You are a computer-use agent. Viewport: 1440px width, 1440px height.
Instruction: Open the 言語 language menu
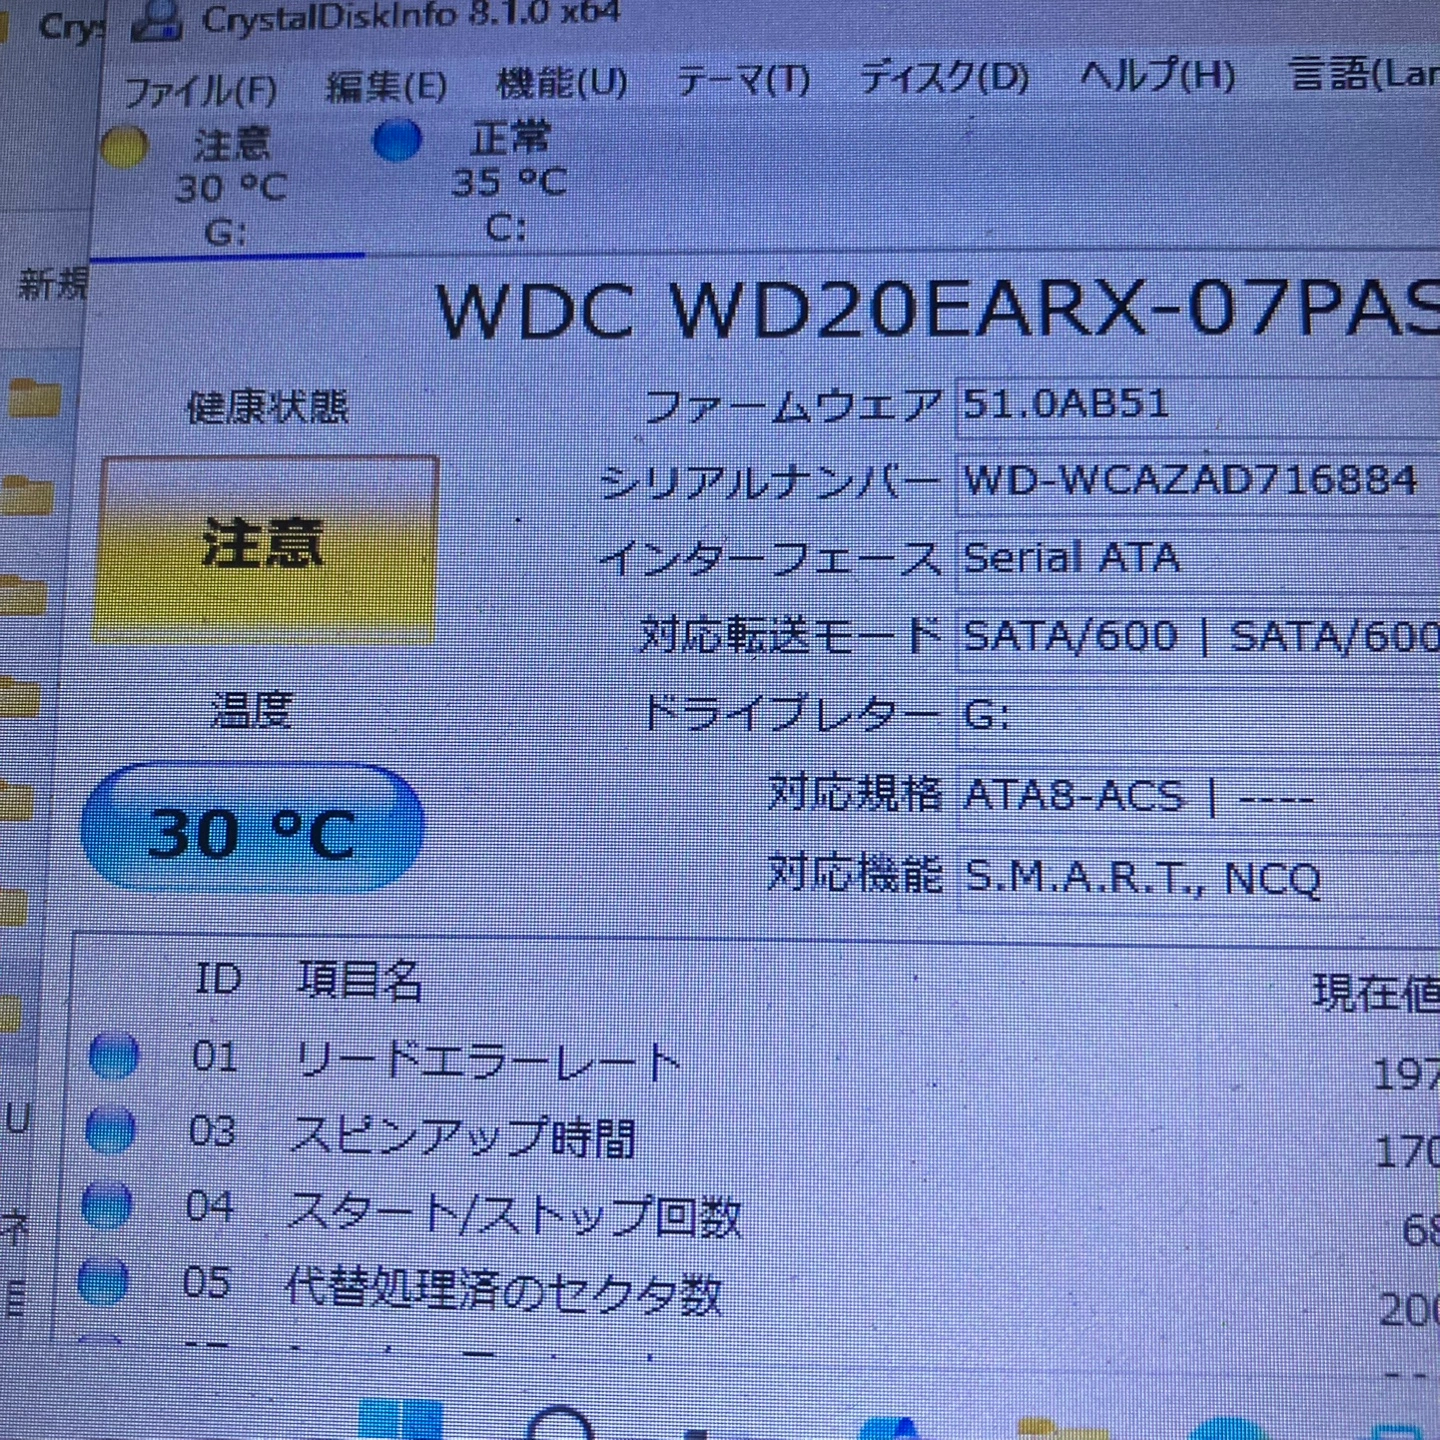(1364, 73)
